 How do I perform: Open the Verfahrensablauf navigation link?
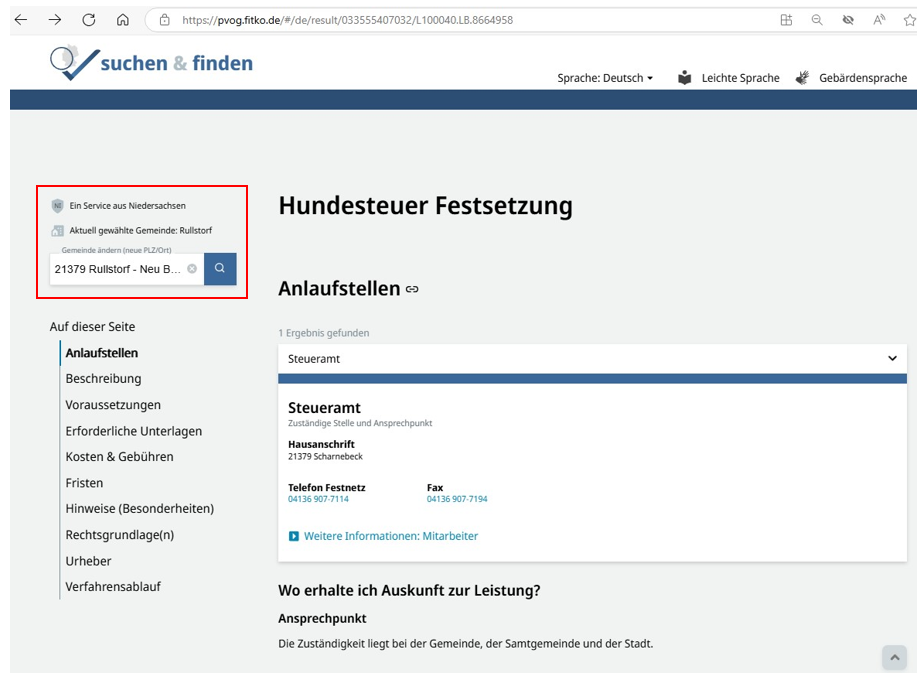[x=113, y=586]
